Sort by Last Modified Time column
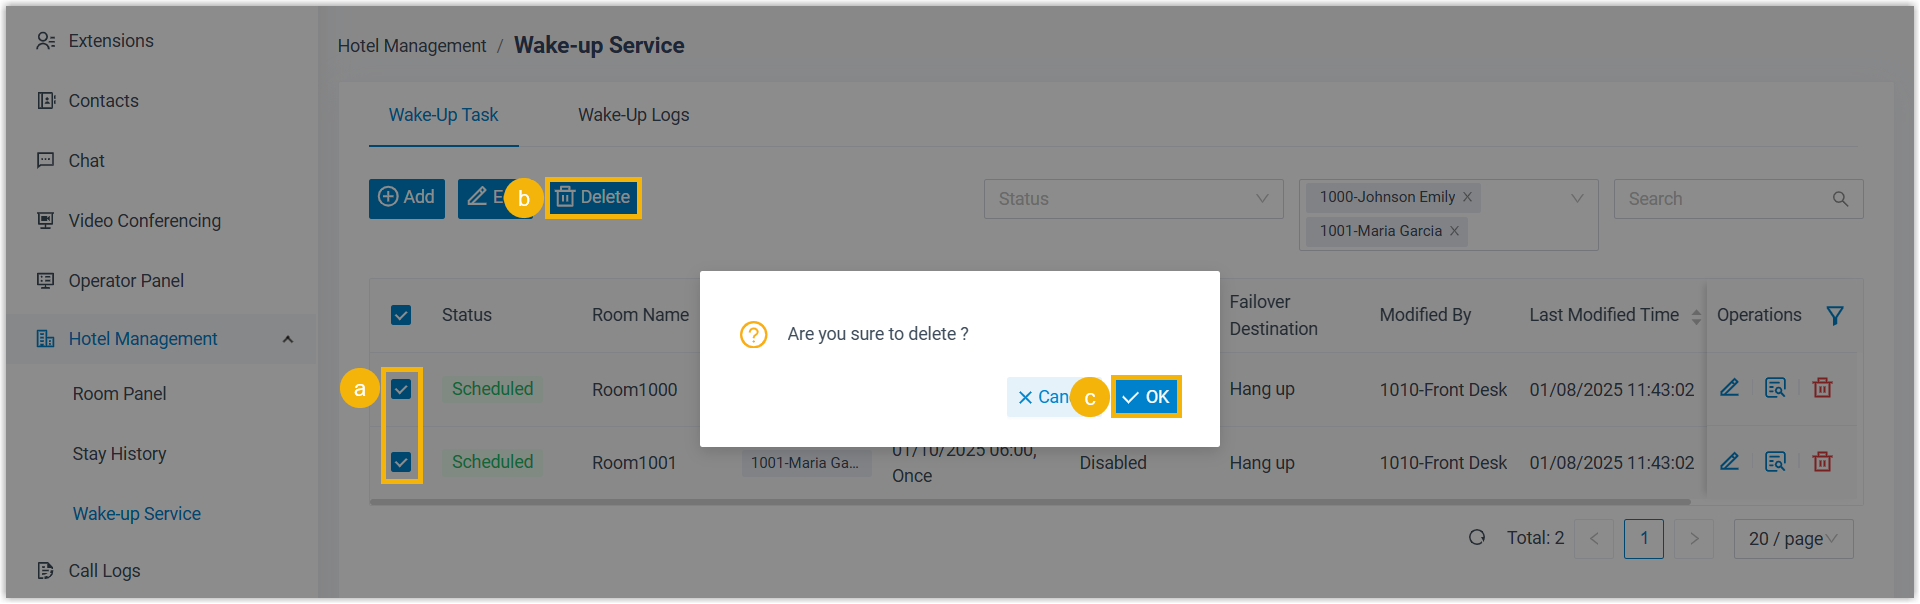 pyautogui.click(x=1695, y=316)
